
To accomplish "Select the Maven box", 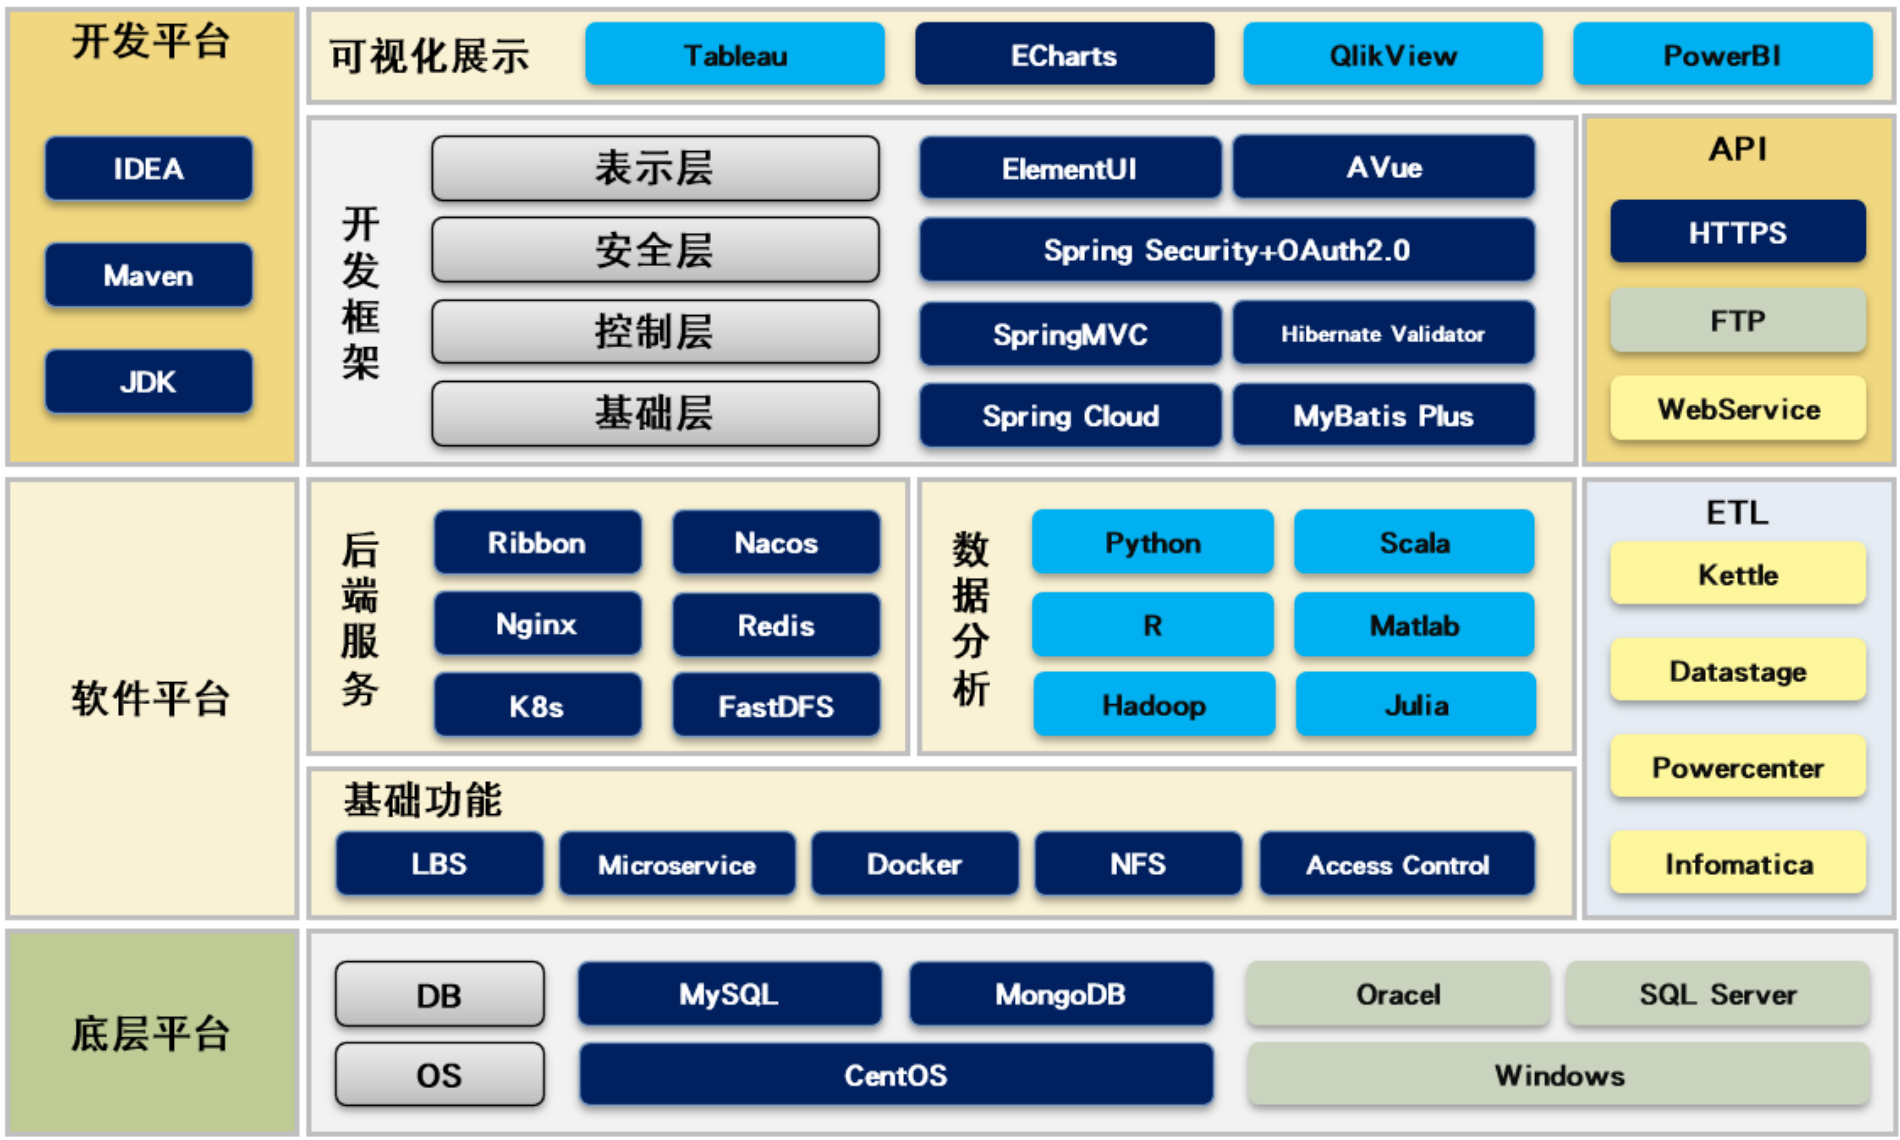I will click(x=148, y=275).
